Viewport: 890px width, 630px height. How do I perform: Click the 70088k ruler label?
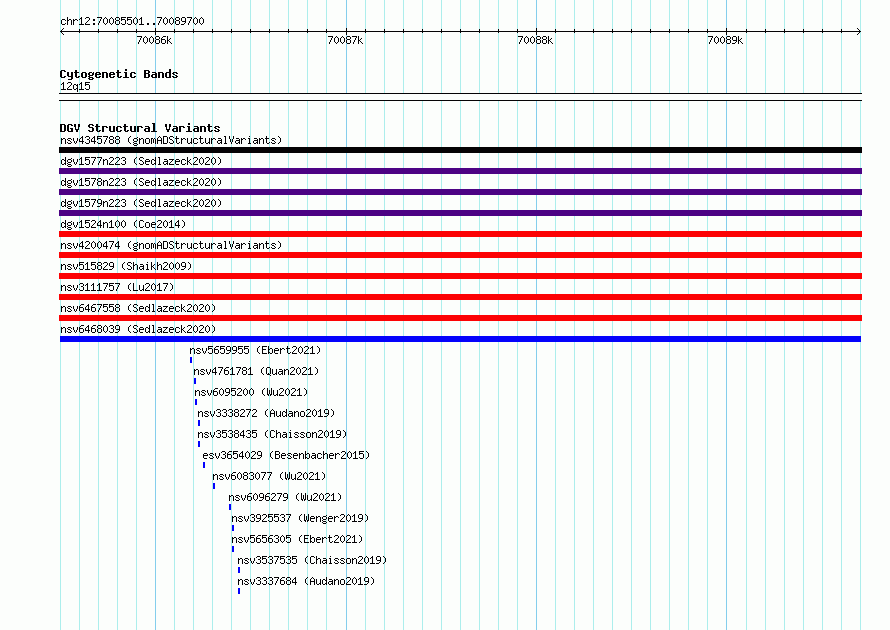535,40
